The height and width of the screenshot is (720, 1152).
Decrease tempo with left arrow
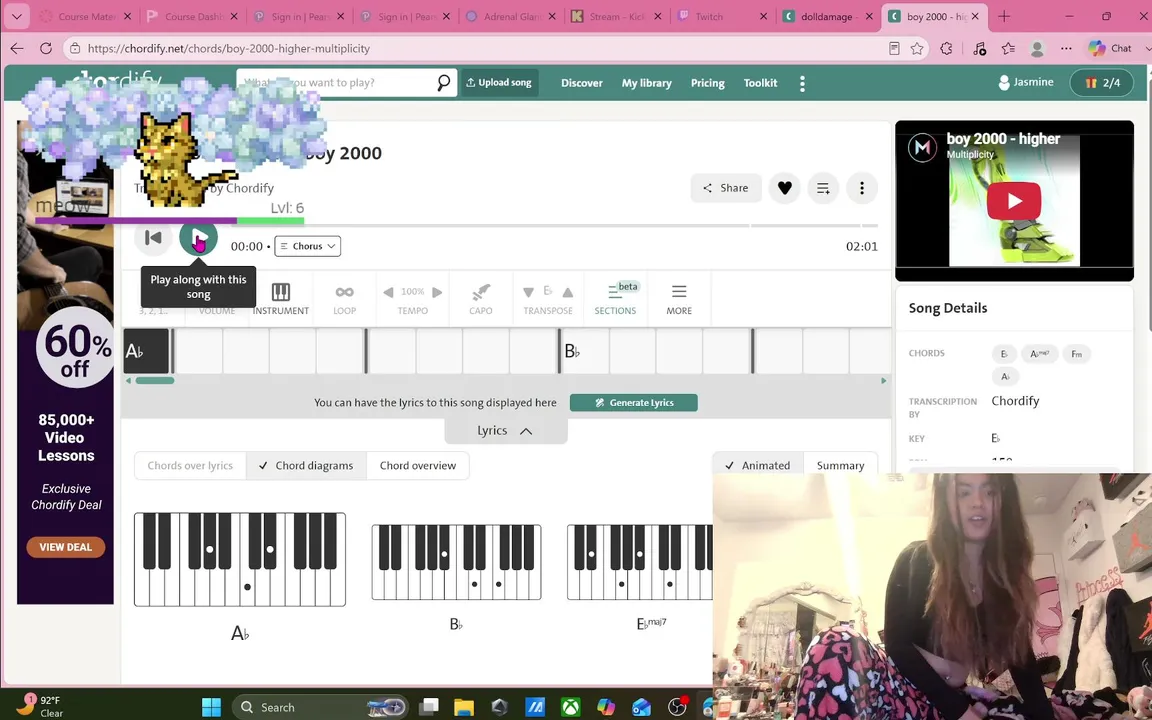click(x=388, y=292)
